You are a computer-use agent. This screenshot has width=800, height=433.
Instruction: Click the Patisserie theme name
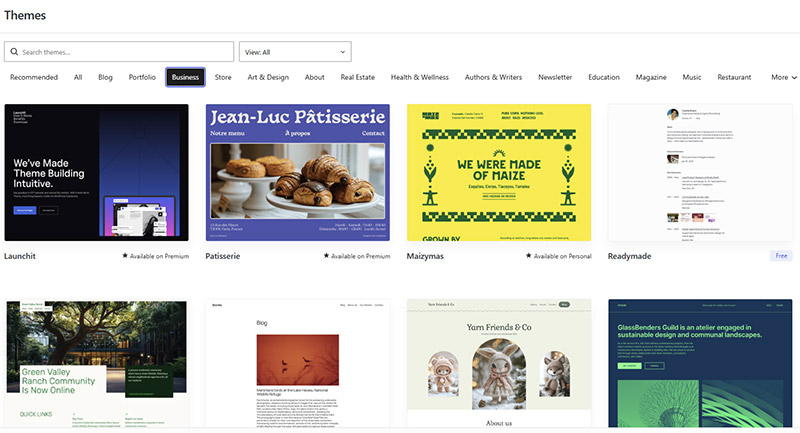point(222,256)
